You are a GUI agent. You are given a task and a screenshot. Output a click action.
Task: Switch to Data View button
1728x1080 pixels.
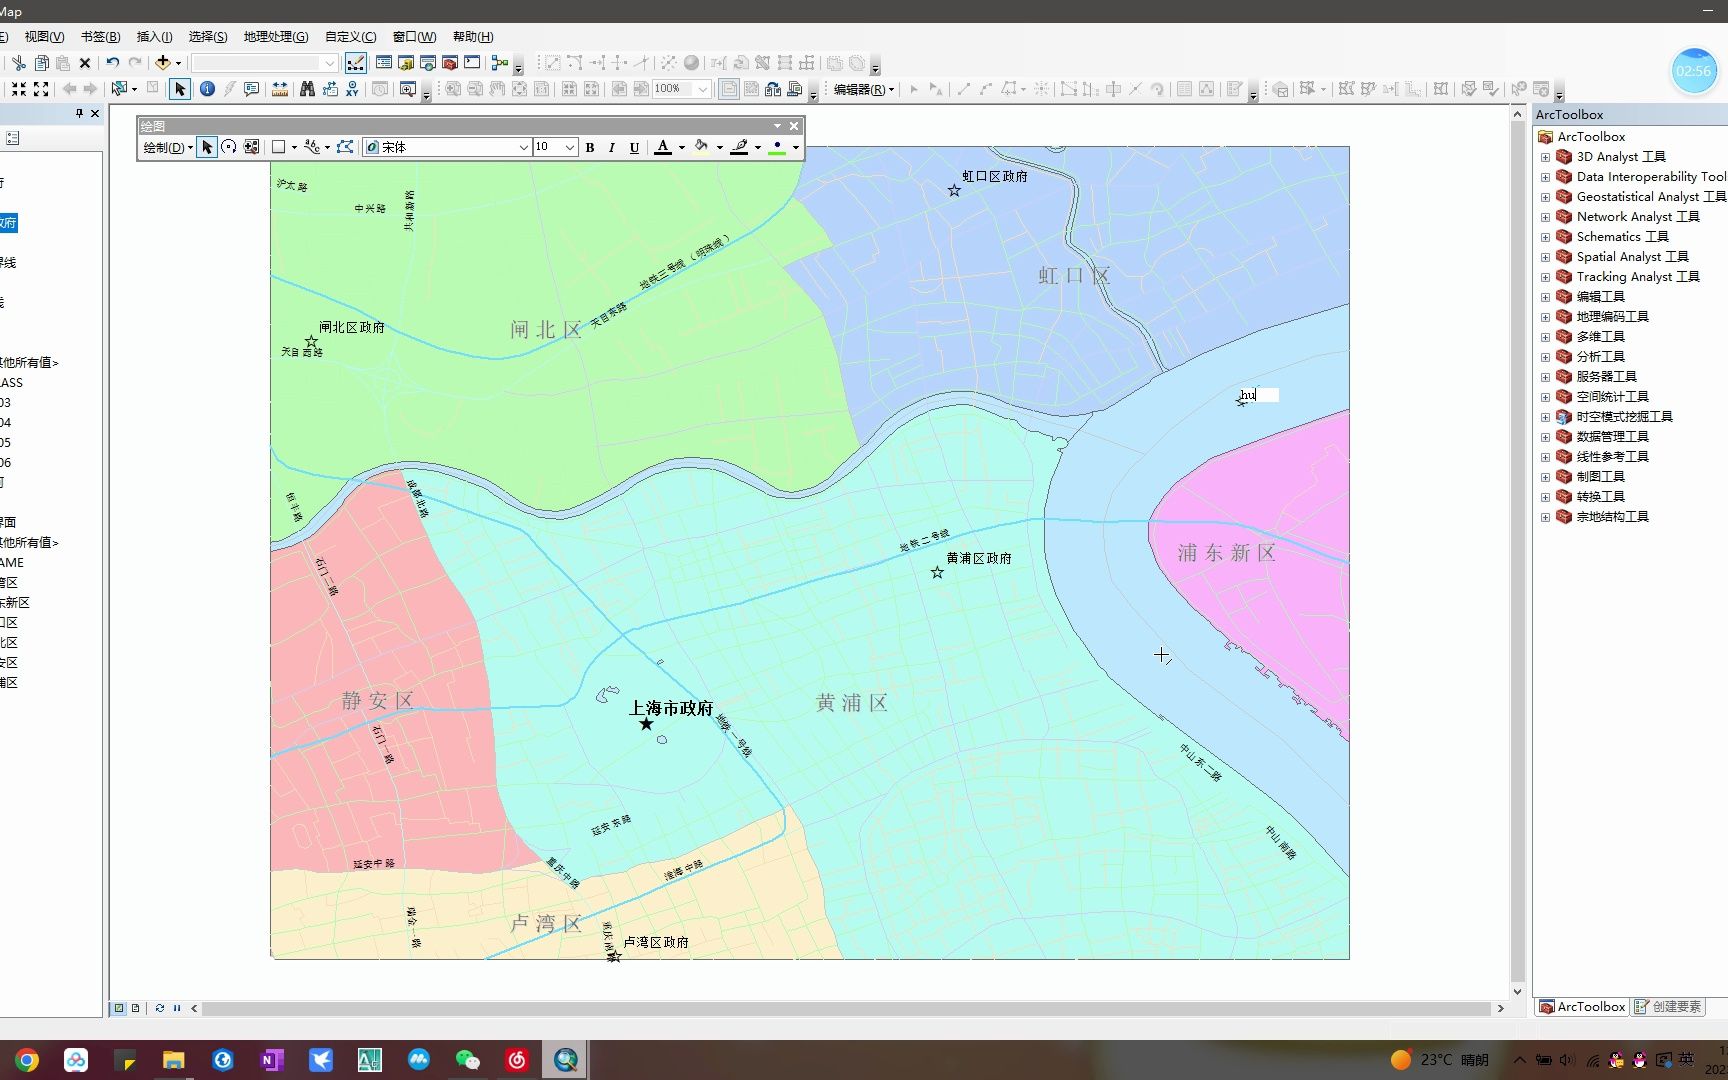click(119, 1008)
